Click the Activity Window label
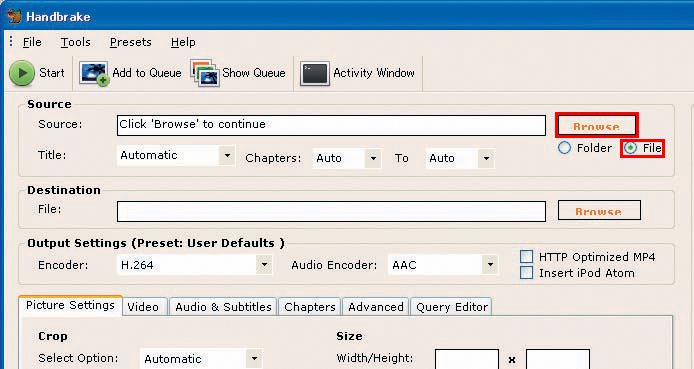This screenshot has width=694, height=369. coord(374,73)
